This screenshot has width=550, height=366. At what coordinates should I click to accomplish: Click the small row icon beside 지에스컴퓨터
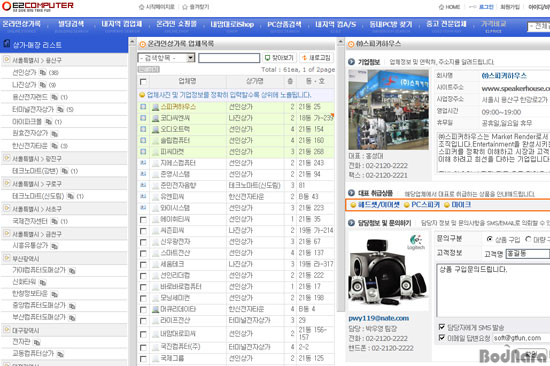point(143,163)
